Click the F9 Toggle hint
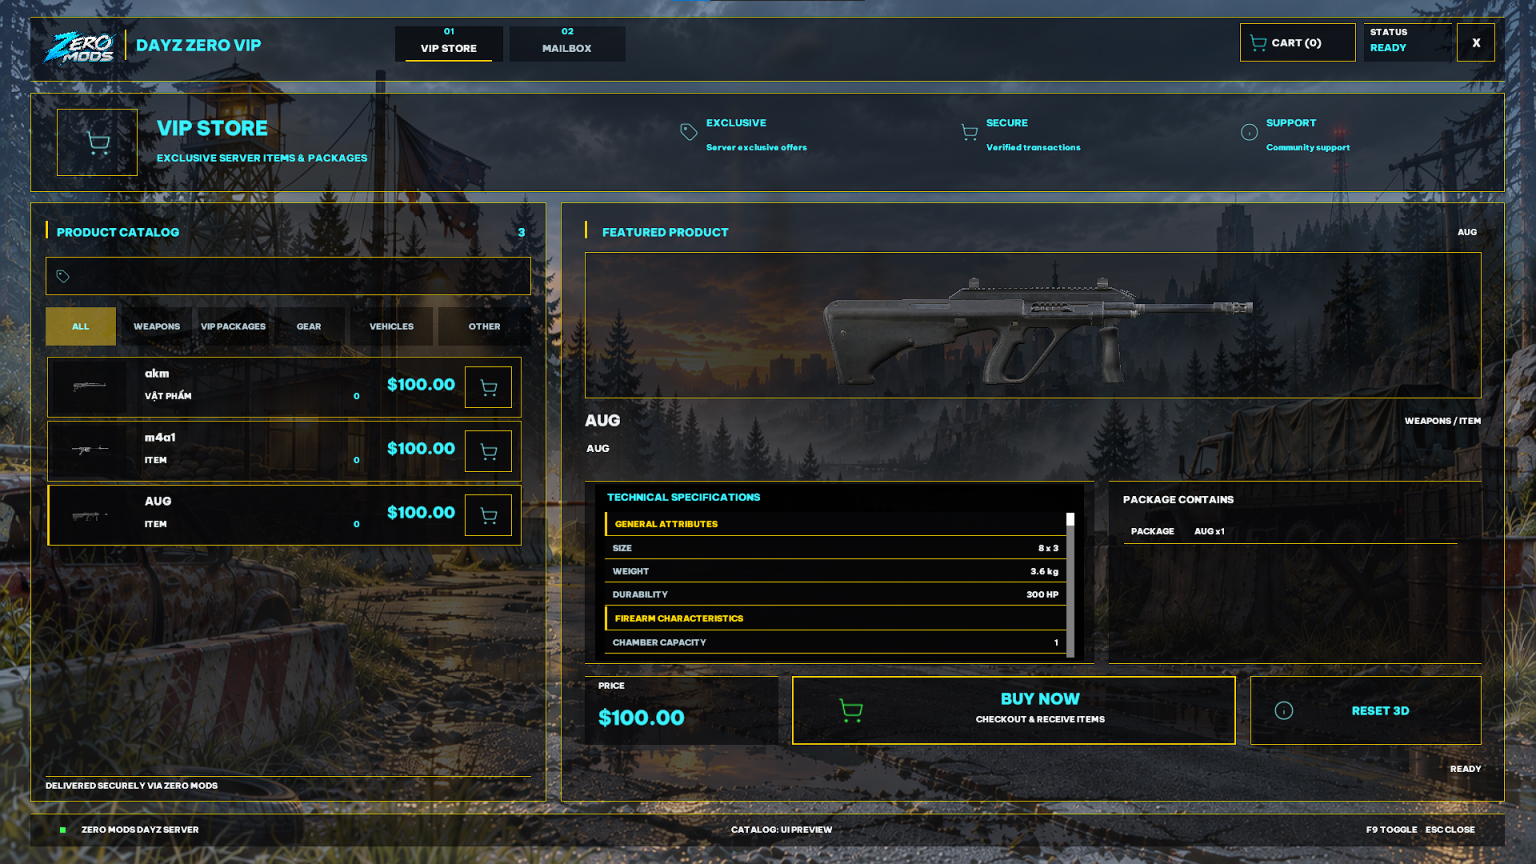This screenshot has width=1536, height=864. 1391,830
